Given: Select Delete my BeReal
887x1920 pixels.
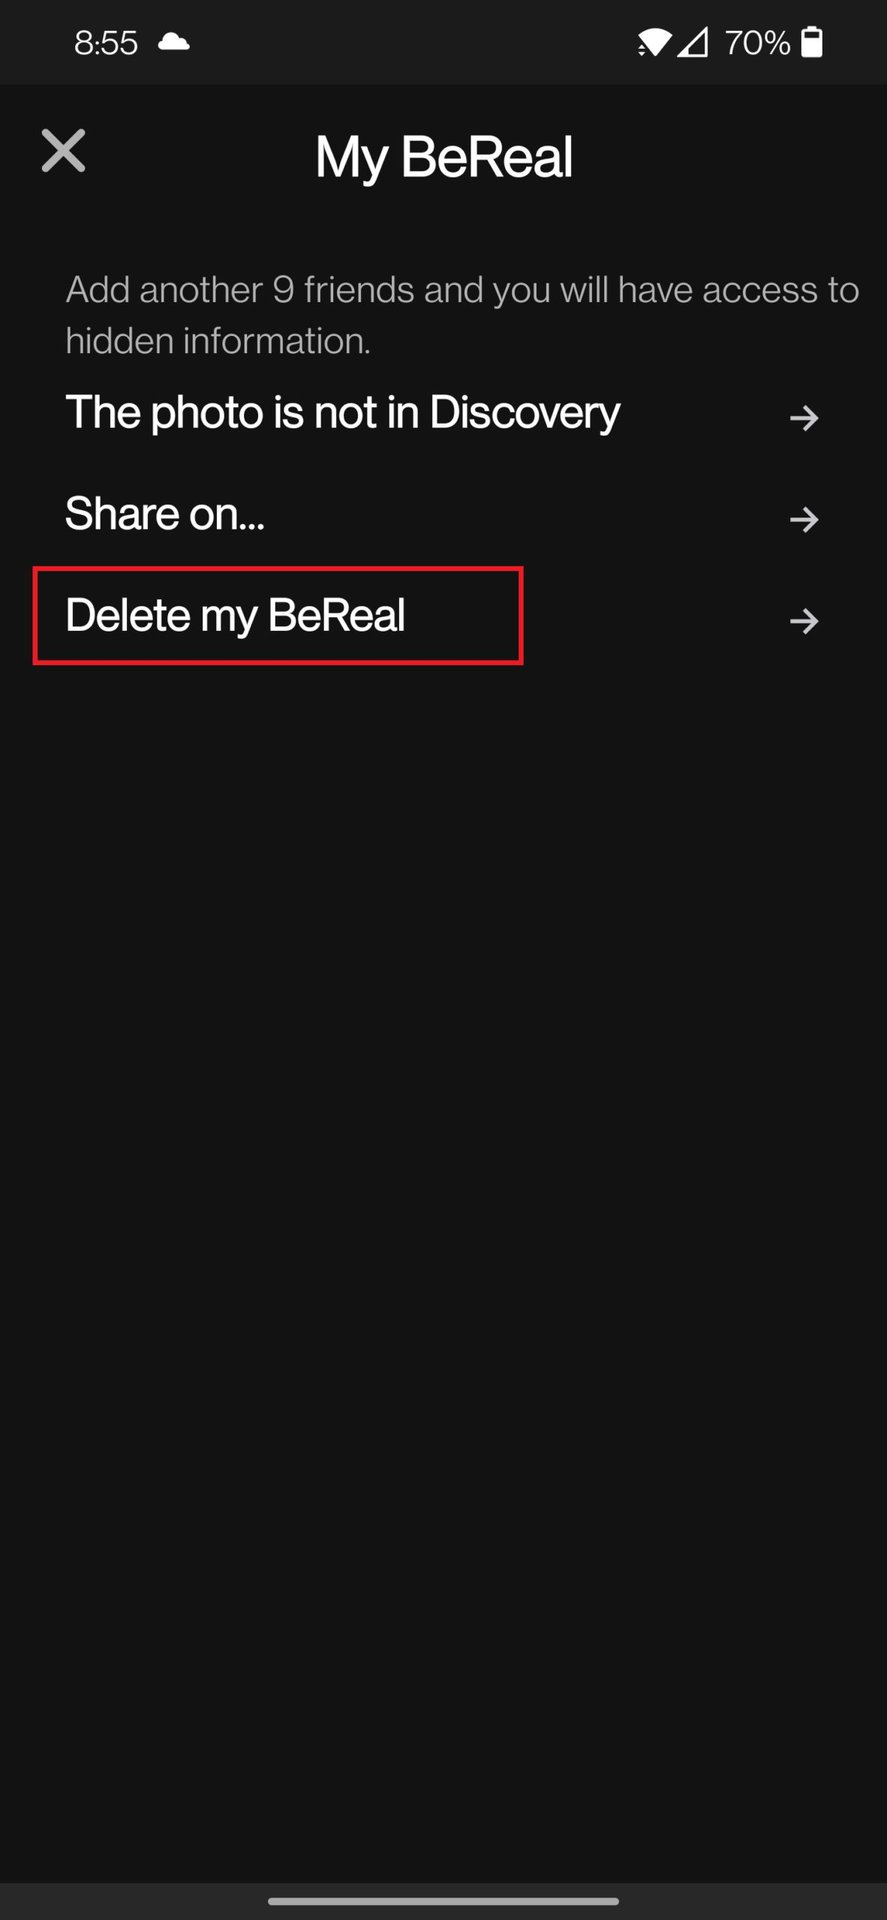Looking at the screenshot, I should [x=235, y=615].
